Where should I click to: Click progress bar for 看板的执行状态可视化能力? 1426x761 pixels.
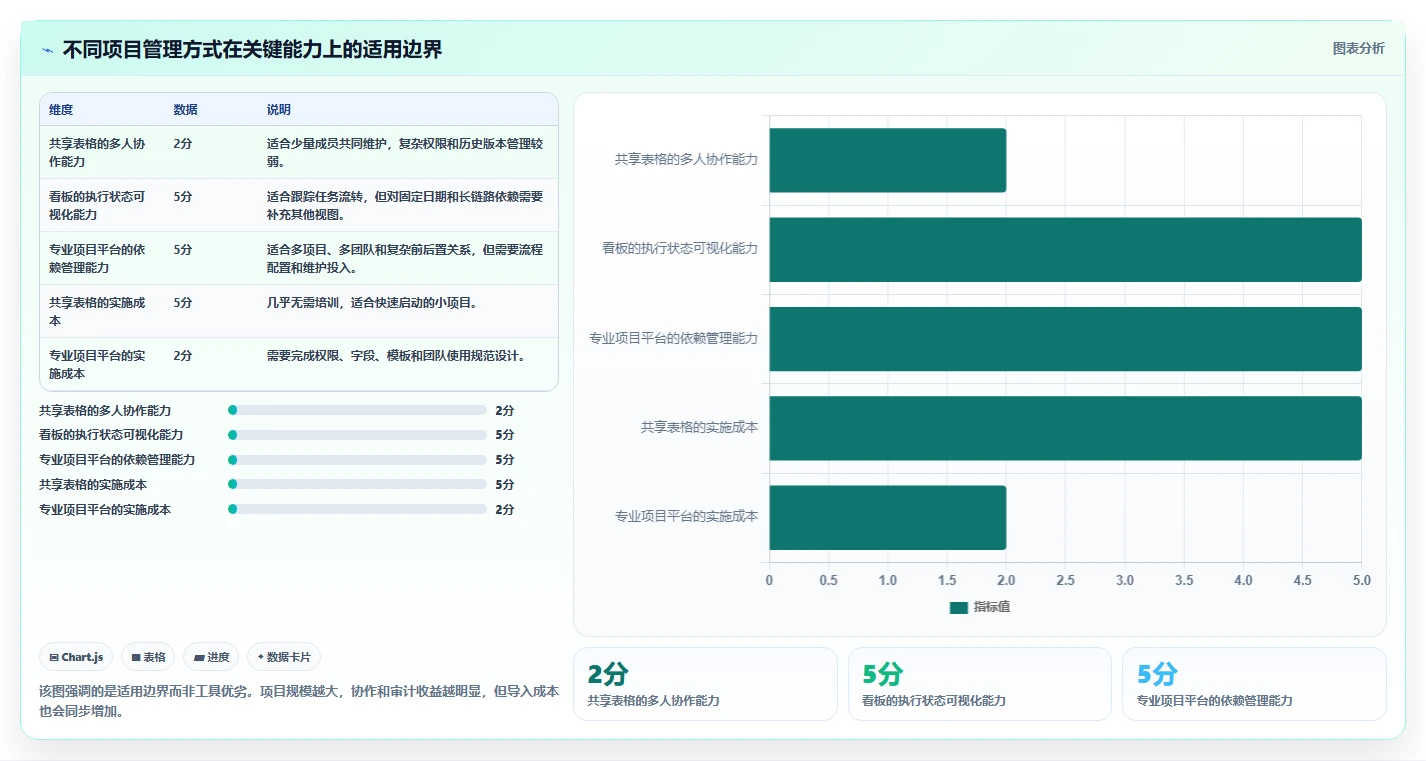[x=357, y=435]
